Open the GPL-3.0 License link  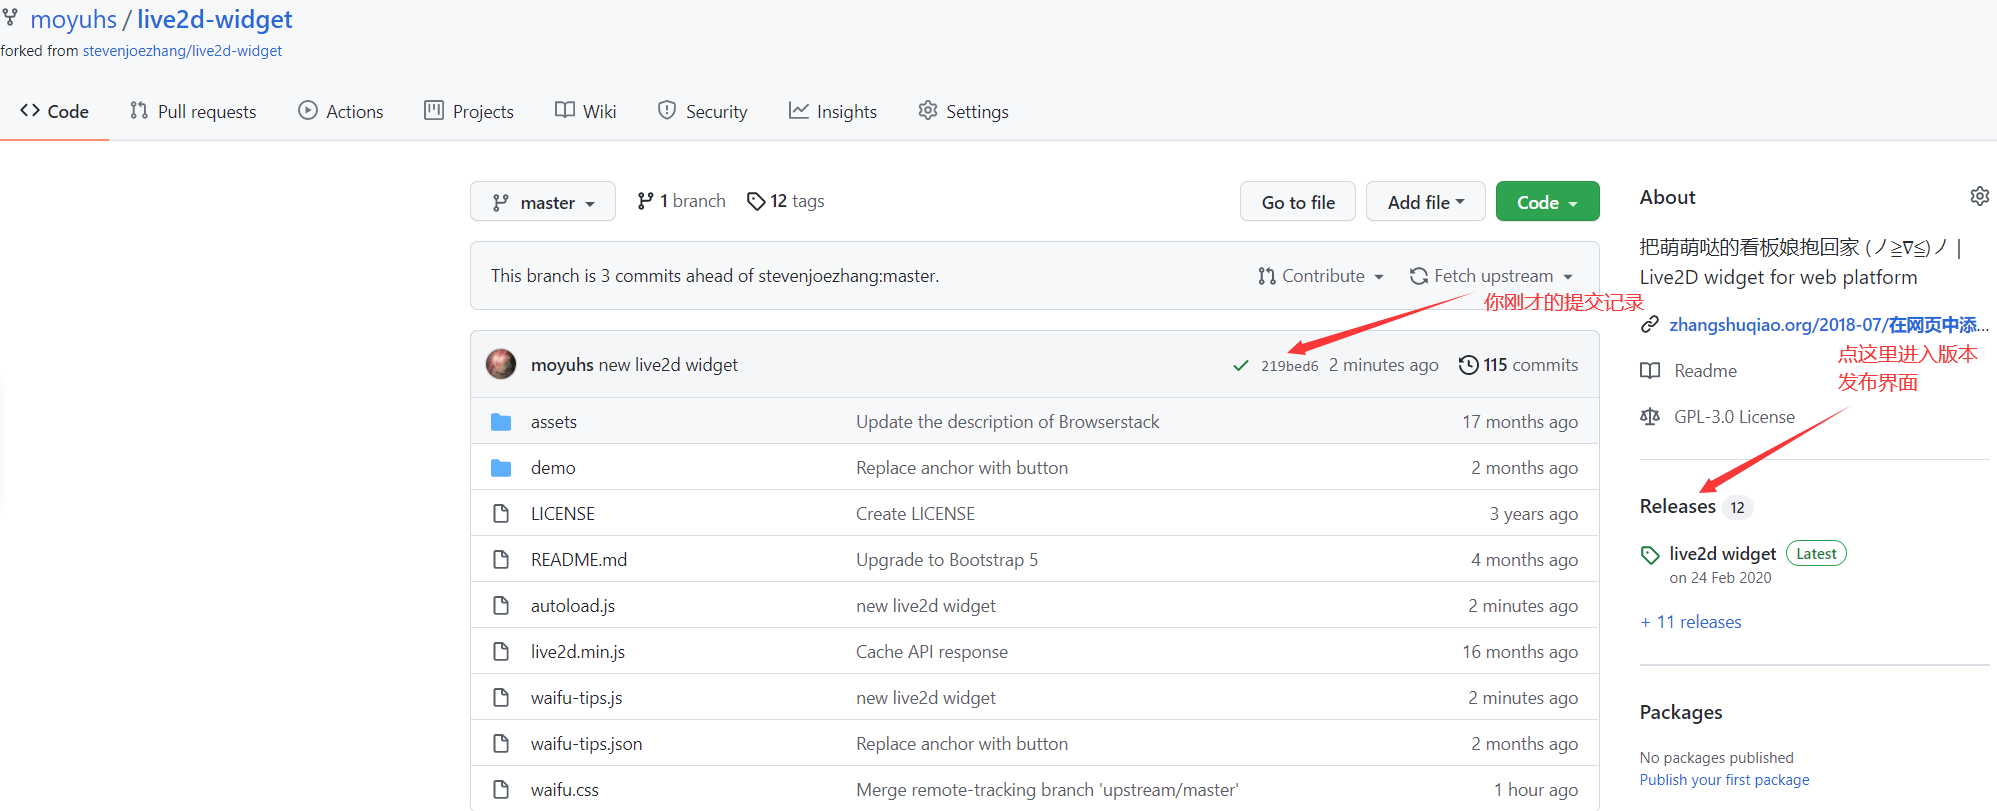(1734, 417)
